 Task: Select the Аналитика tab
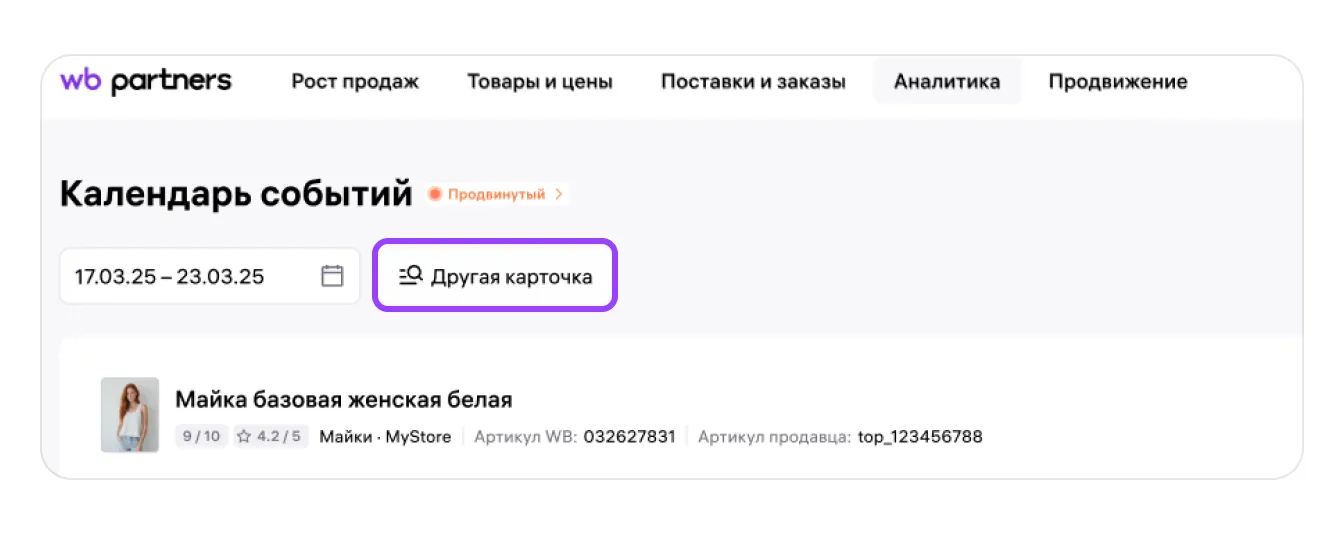[946, 82]
